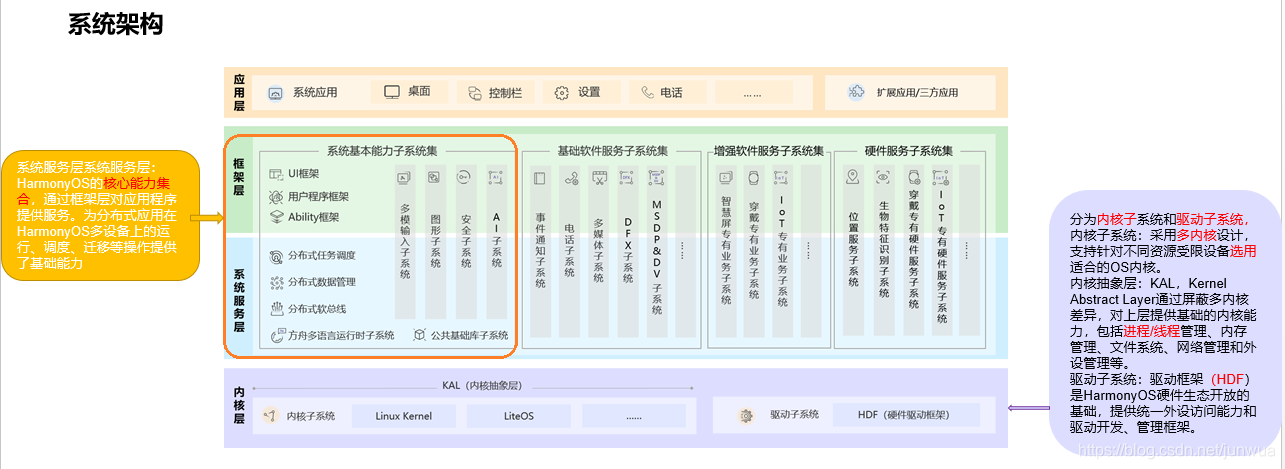This screenshot has height=469, width=1285.
Task: Click the 分布式任务调度 icon
Action: [x=277, y=257]
